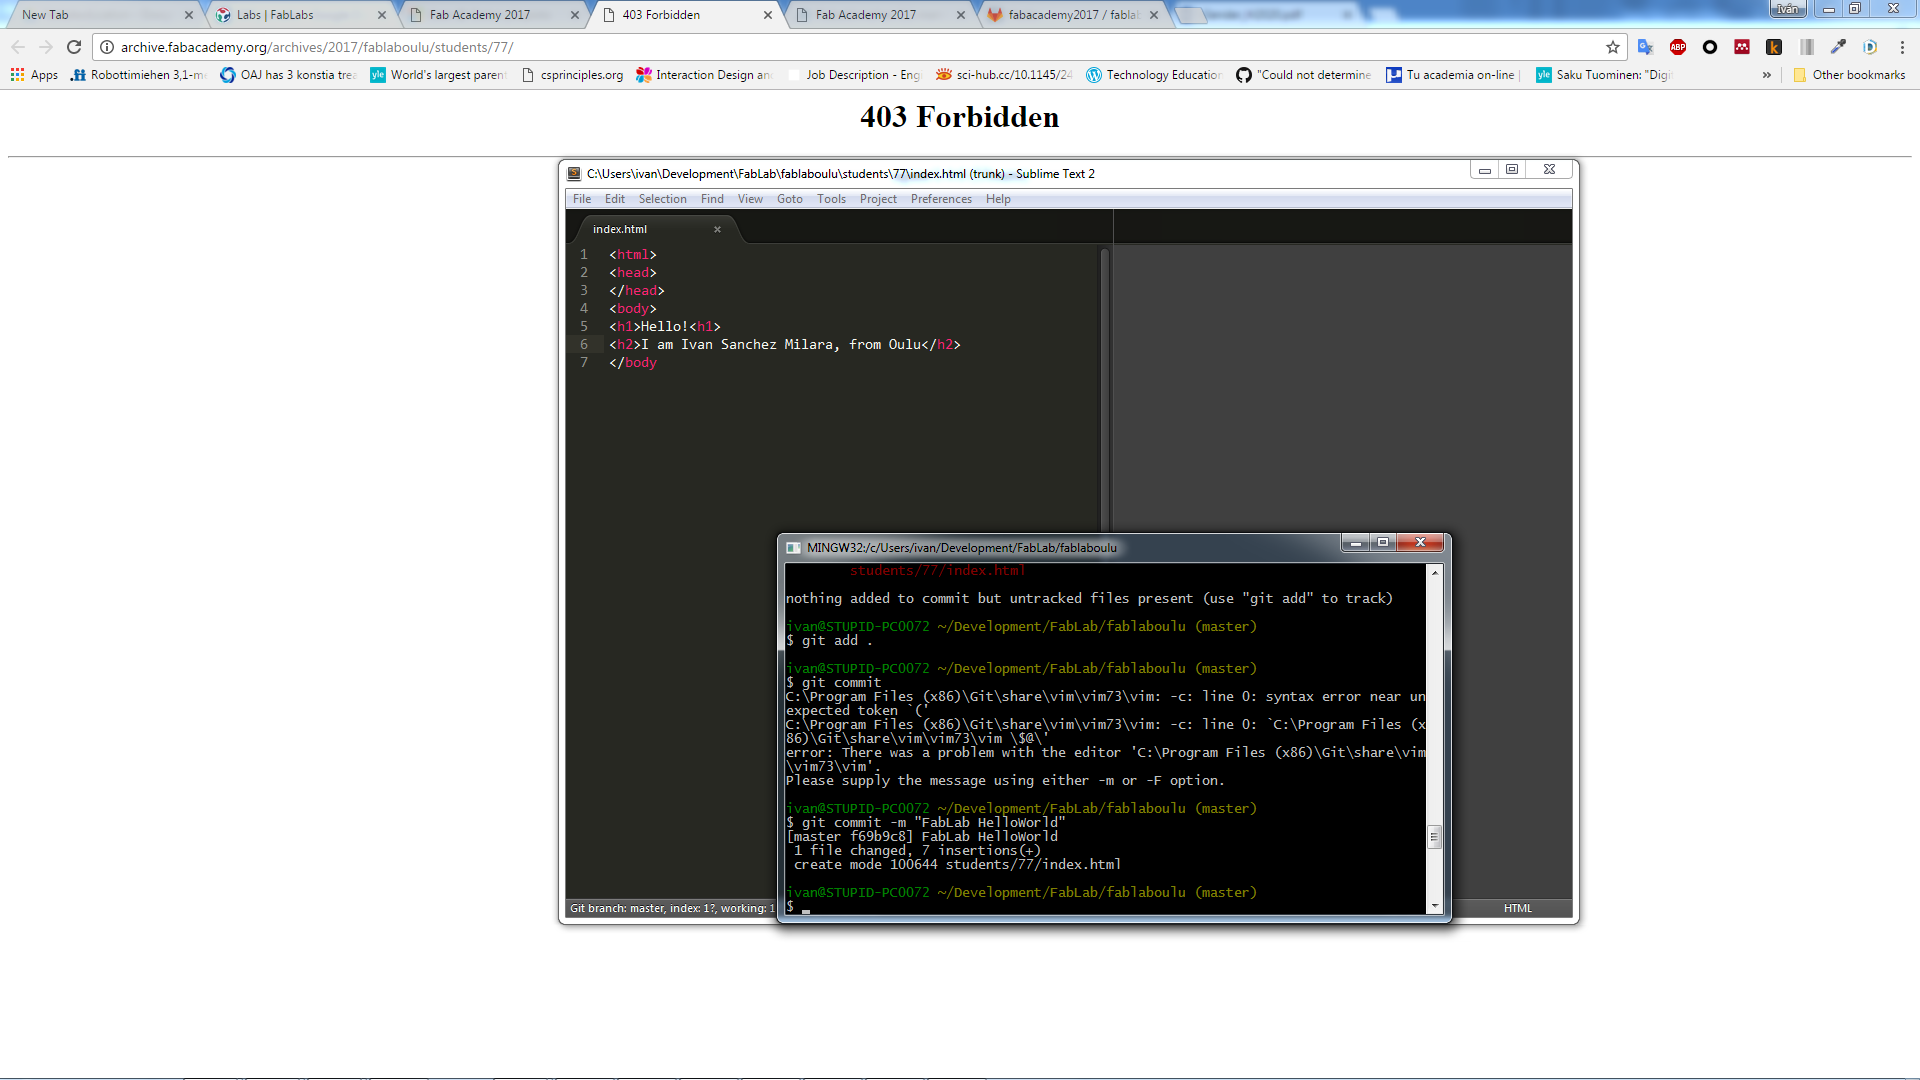Image resolution: width=1920 pixels, height=1080 pixels.
Task: Open the 'OAJ has 3 konstia' bookmark
Action: 288,75
